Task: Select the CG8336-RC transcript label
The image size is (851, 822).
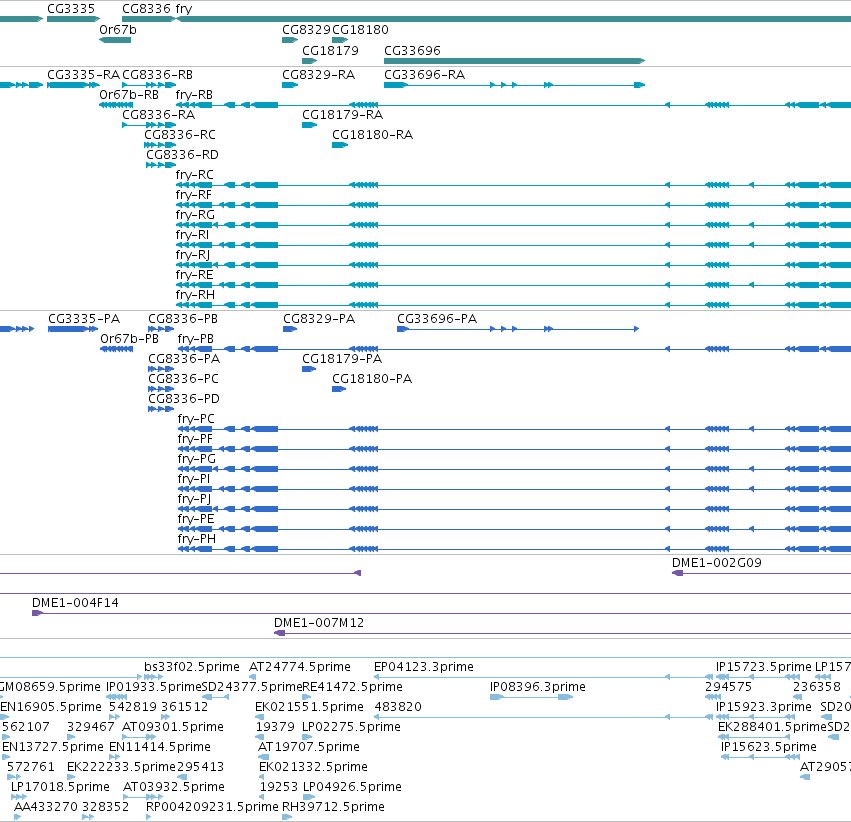Action: coord(180,135)
